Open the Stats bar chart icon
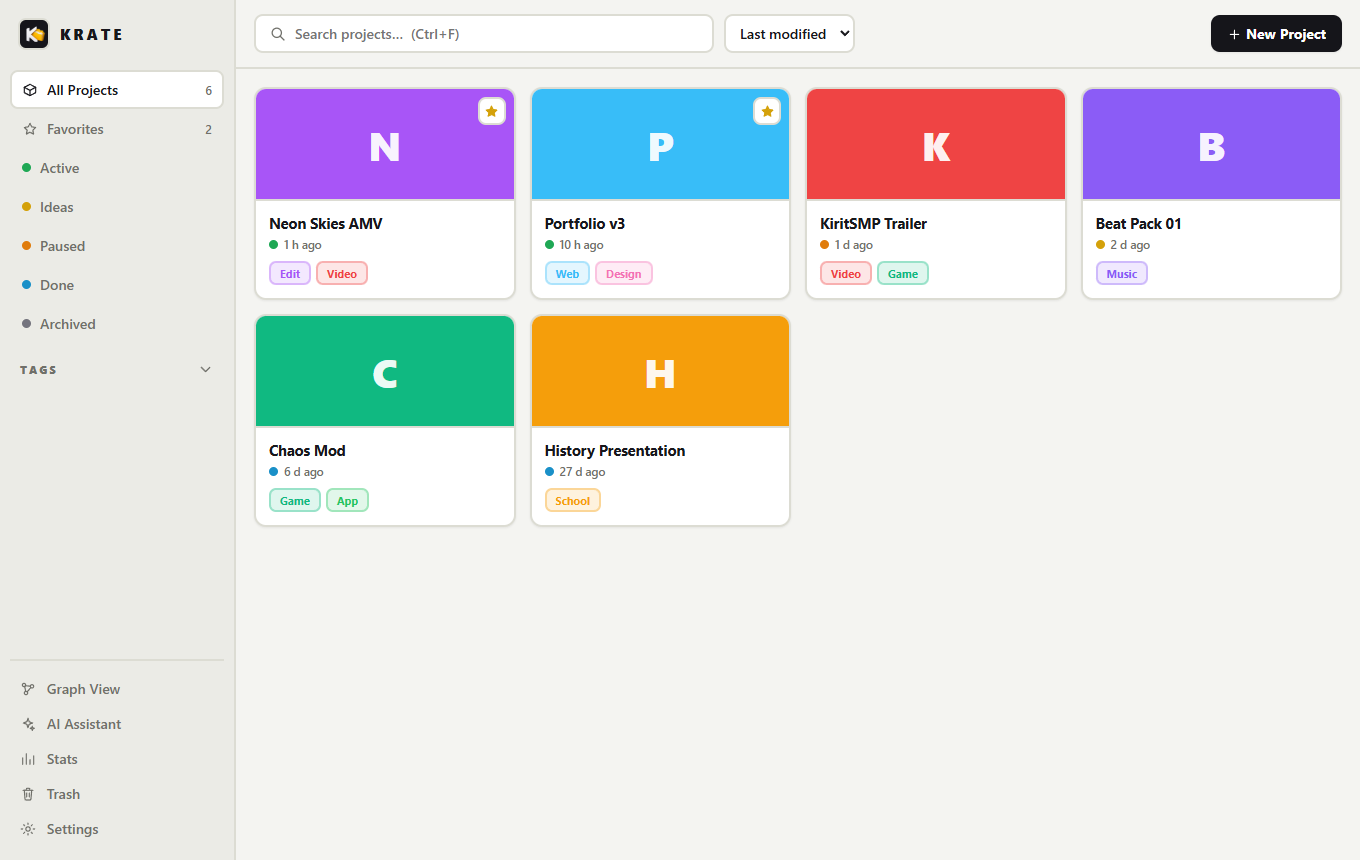The image size is (1360, 860). click(28, 759)
